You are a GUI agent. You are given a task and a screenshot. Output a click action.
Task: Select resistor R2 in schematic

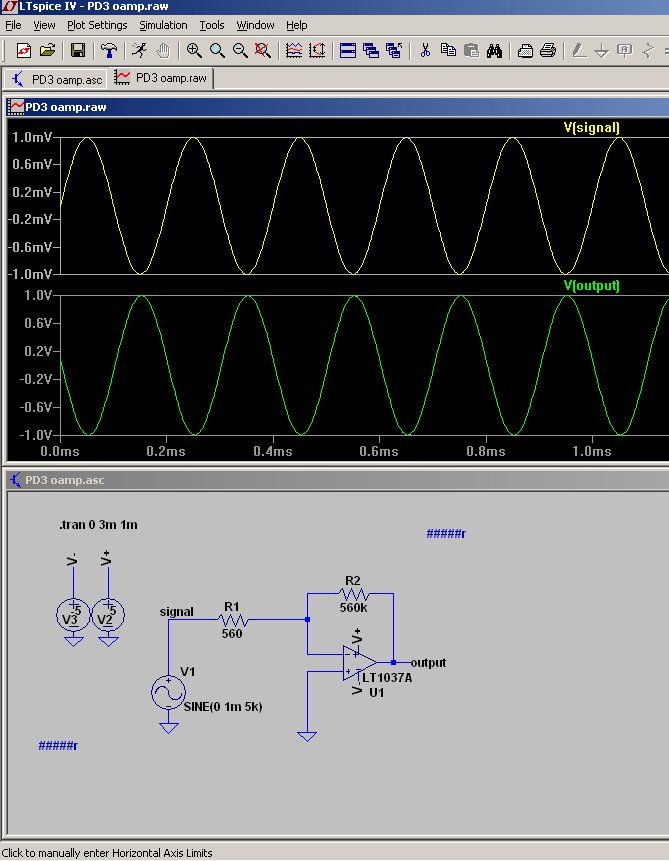pos(354,594)
